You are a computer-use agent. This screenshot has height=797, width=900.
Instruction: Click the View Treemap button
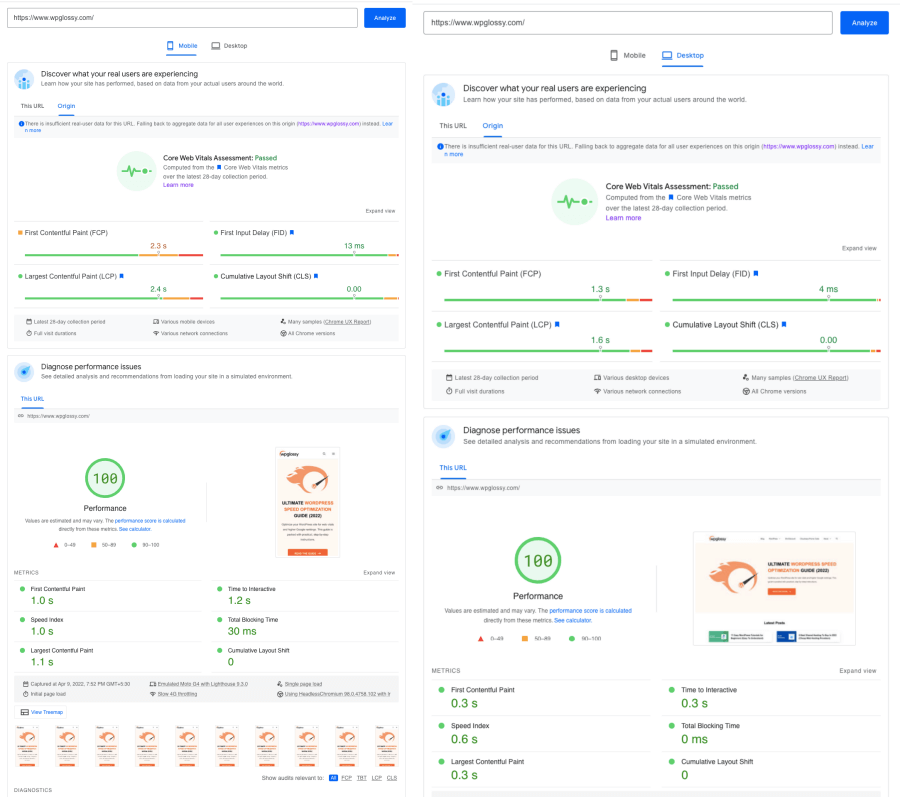(x=41, y=712)
